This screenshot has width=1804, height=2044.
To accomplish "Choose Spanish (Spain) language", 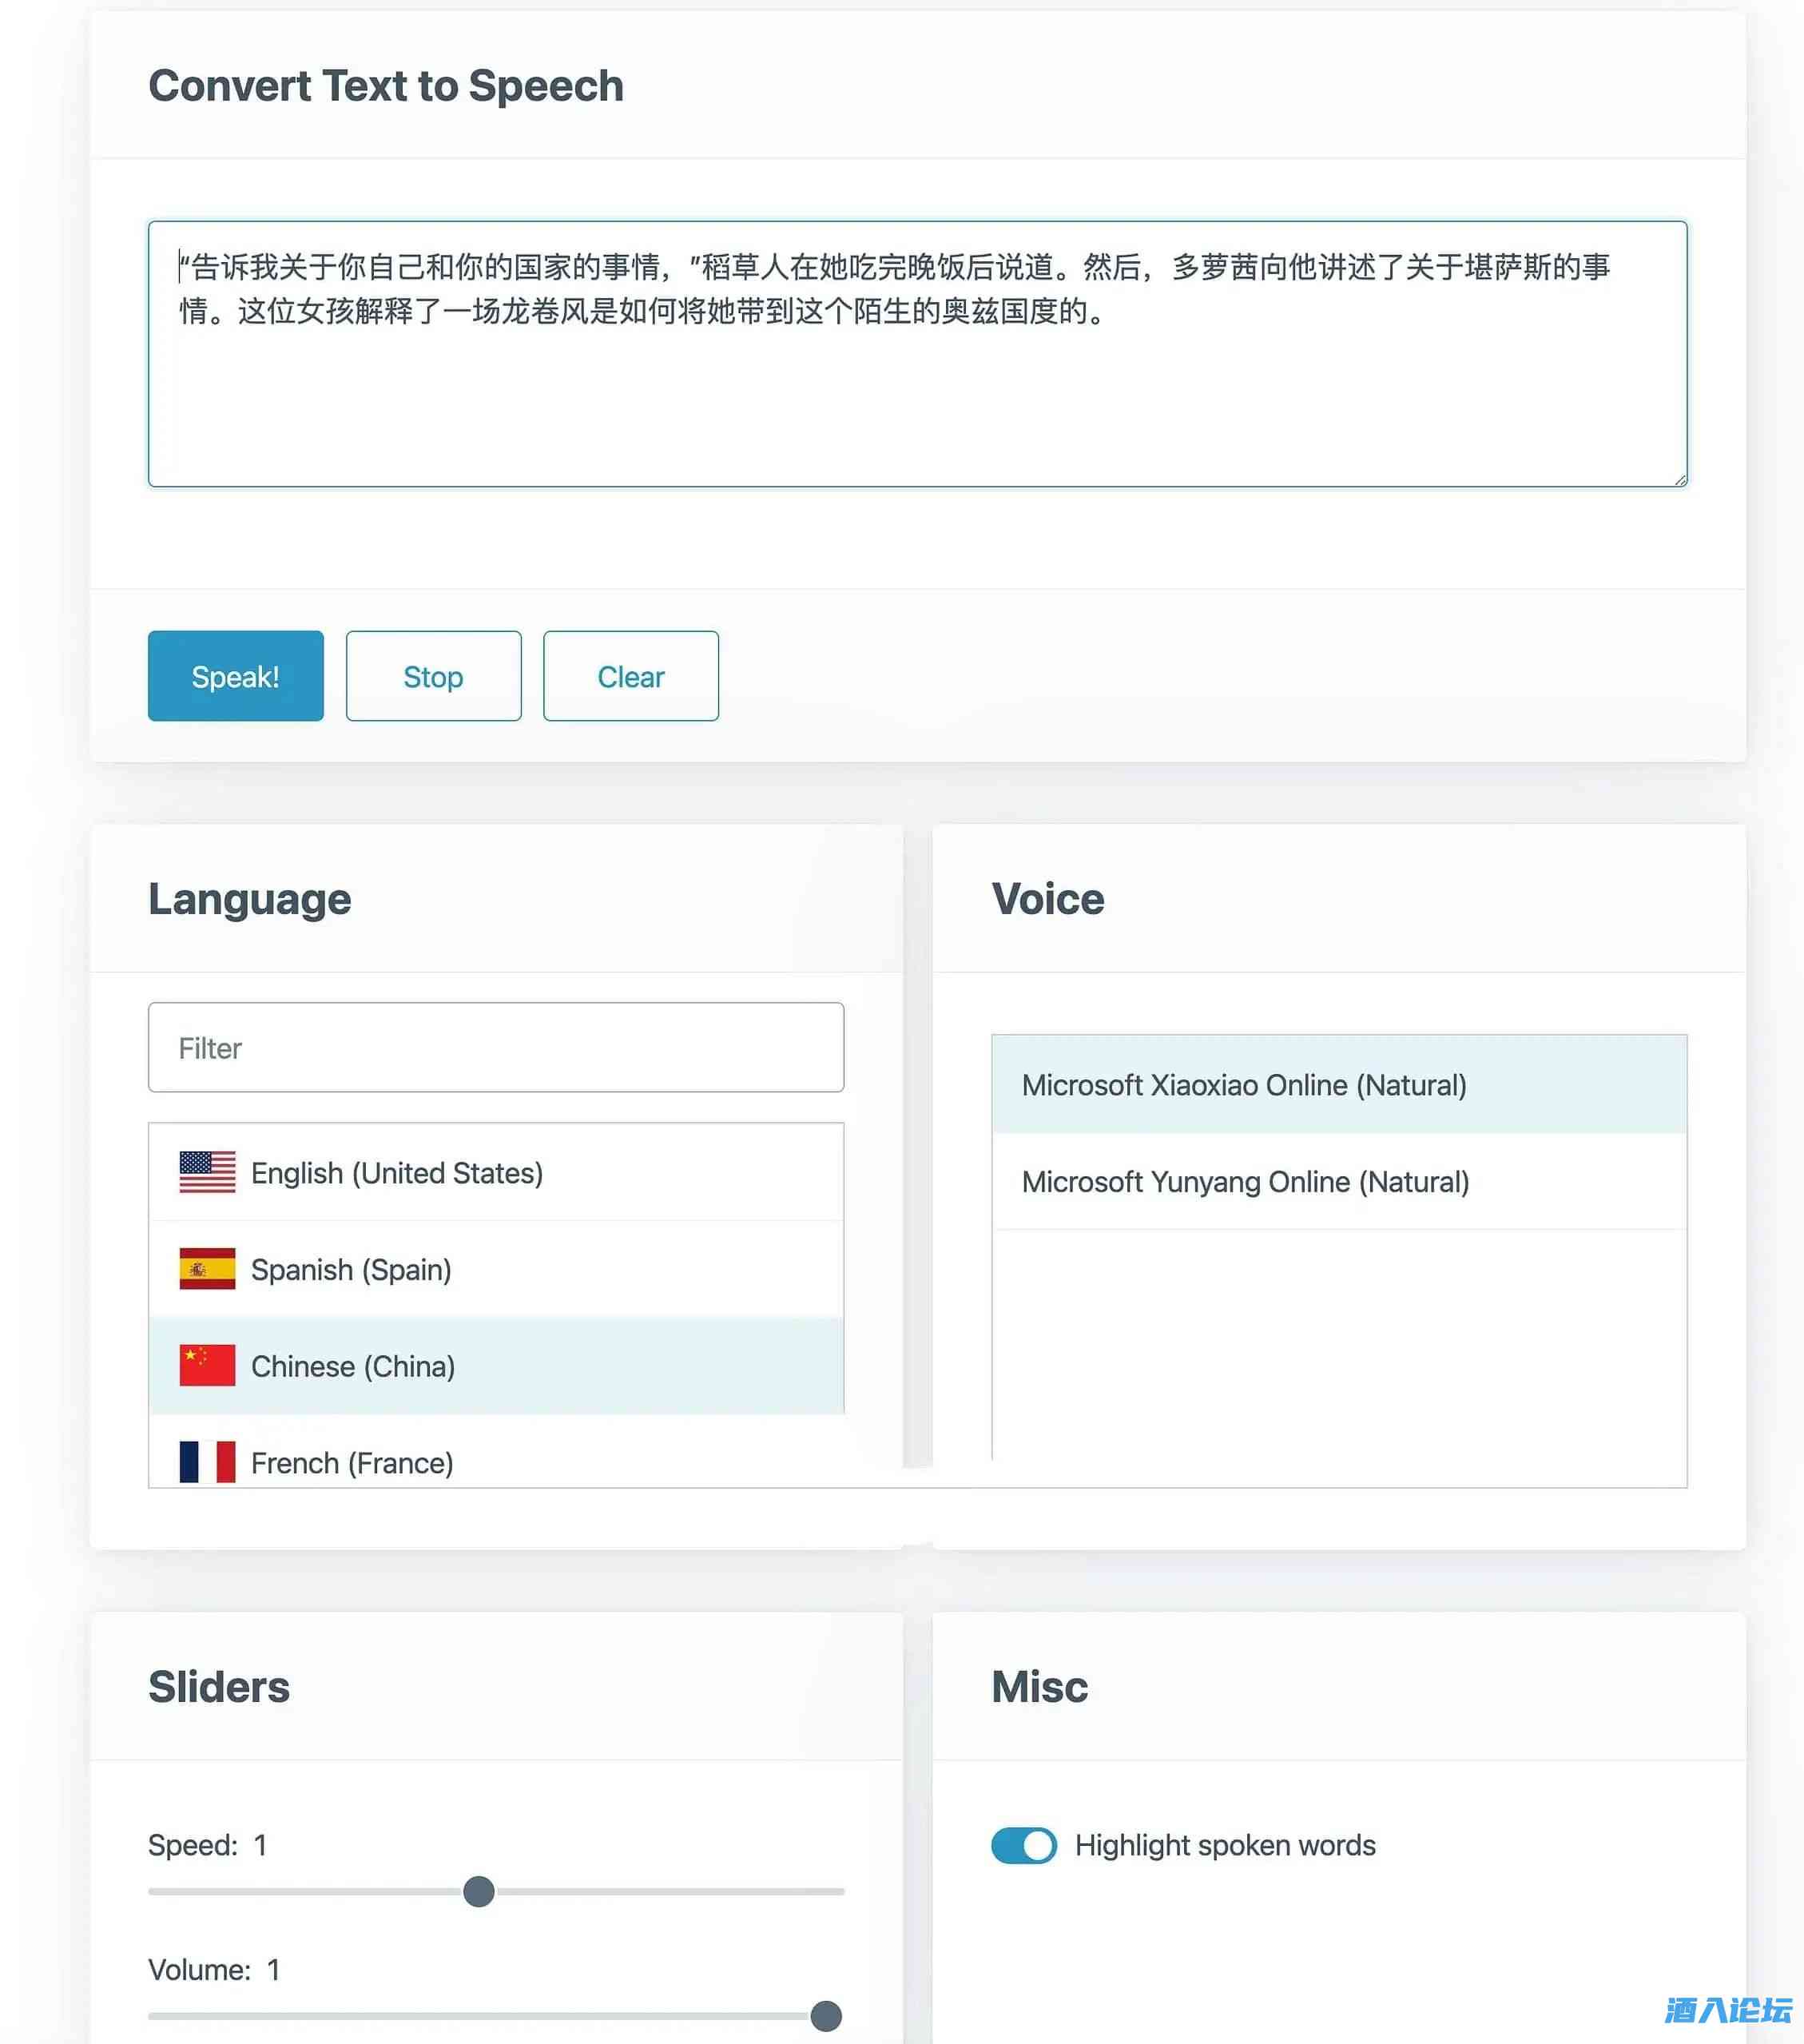I will pyautogui.click(x=351, y=1270).
